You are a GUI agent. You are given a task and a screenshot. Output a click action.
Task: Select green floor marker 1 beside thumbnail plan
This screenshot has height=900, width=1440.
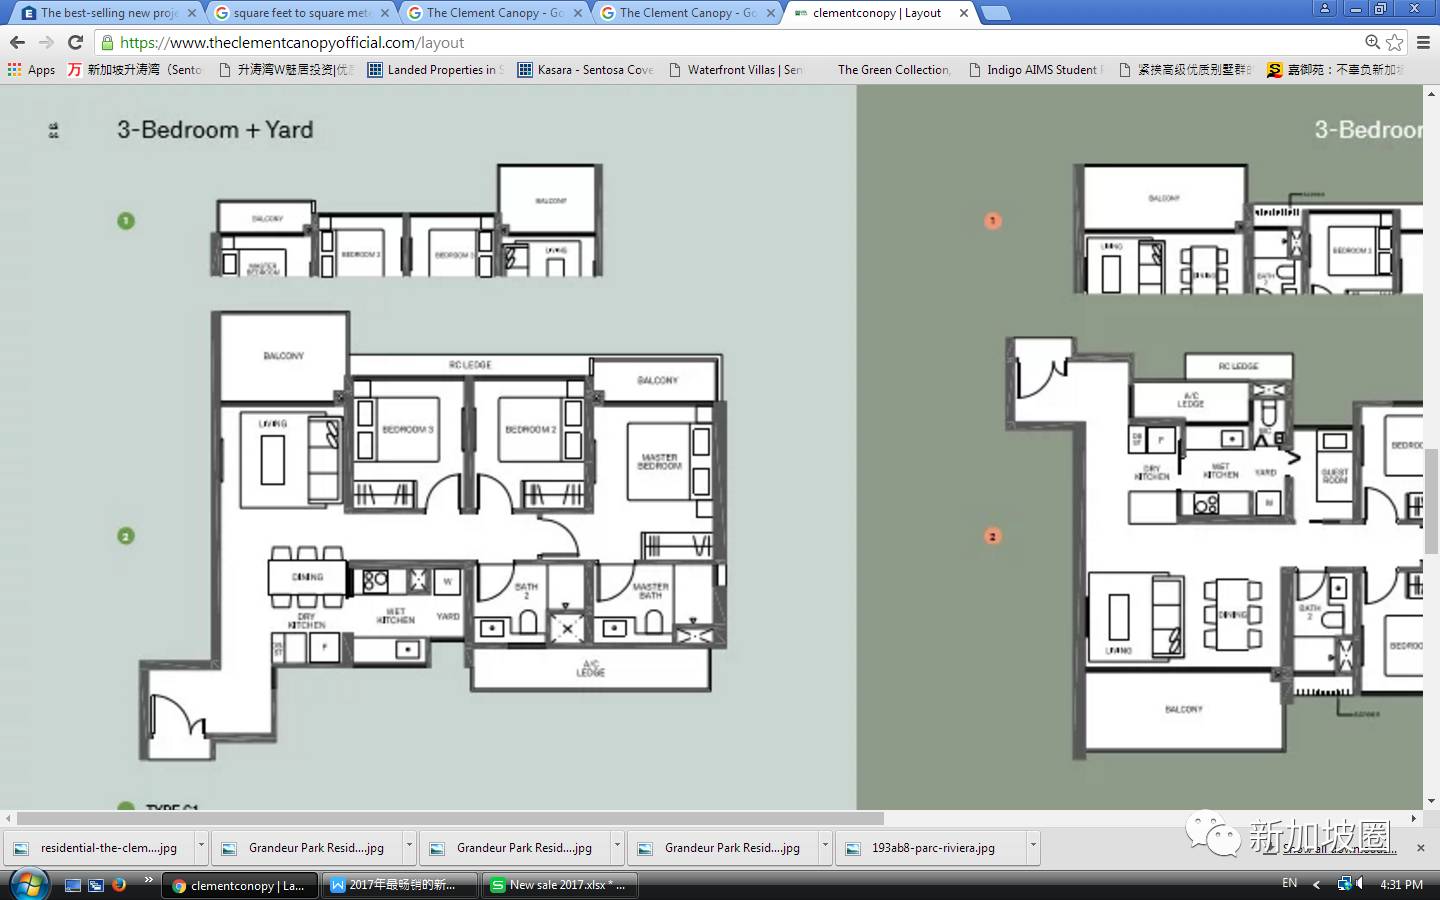126,221
